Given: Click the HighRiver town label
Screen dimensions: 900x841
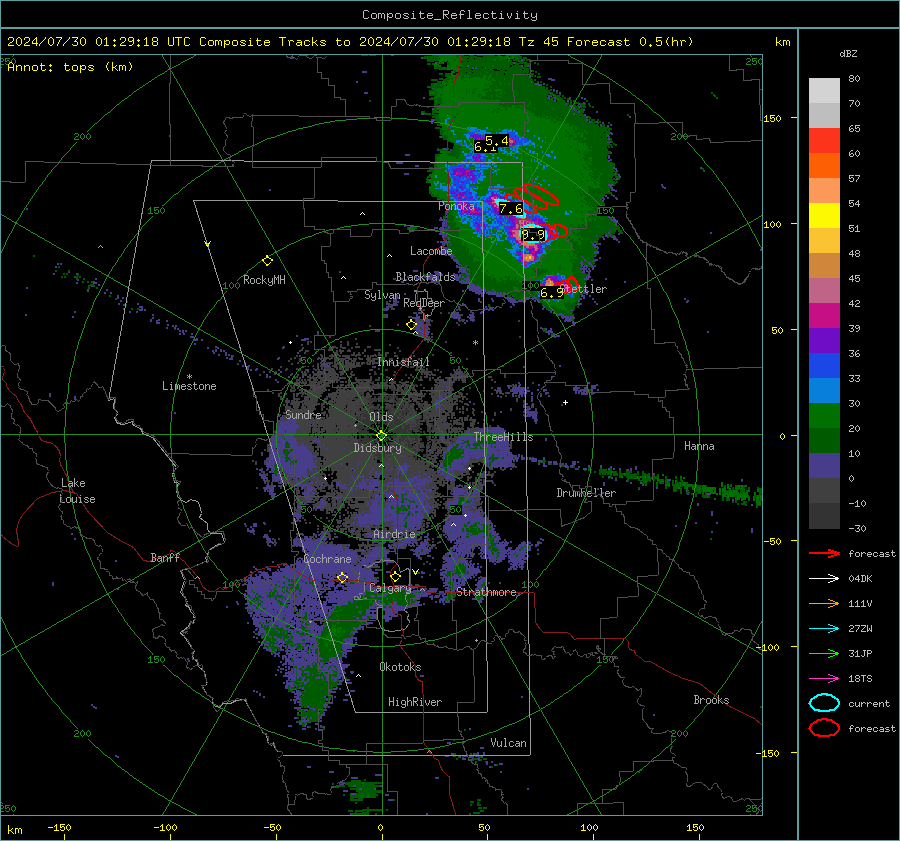Looking at the screenshot, I should click(415, 702).
